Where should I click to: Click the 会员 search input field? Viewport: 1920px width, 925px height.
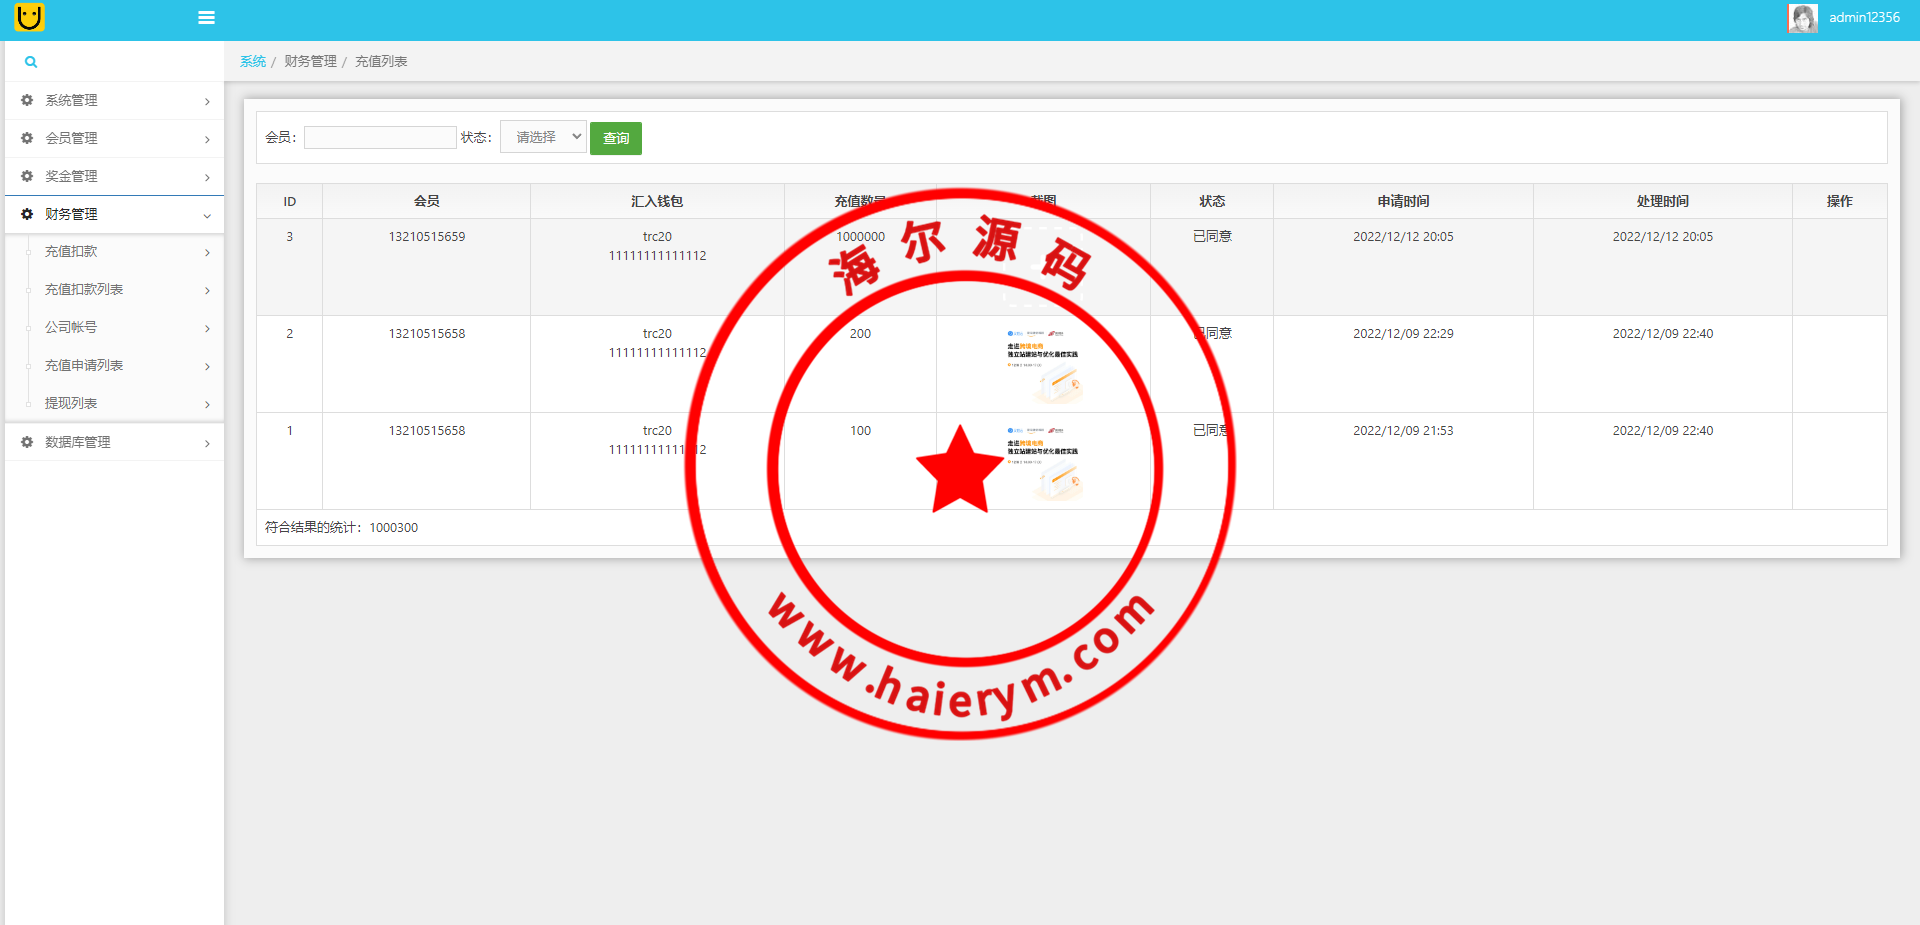pos(380,138)
